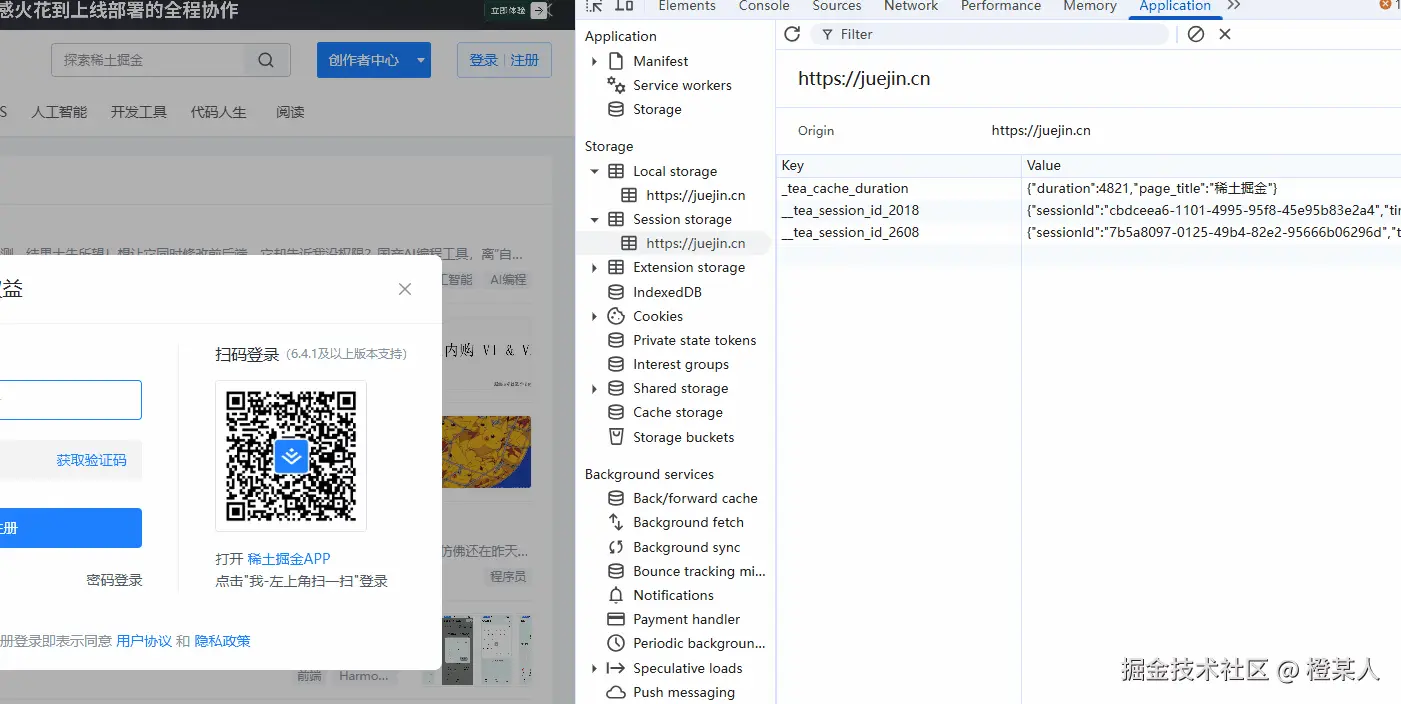Image resolution: width=1401 pixels, height=704 pixels.
Task: Click the Cache storage database icon
Action: 616,412
